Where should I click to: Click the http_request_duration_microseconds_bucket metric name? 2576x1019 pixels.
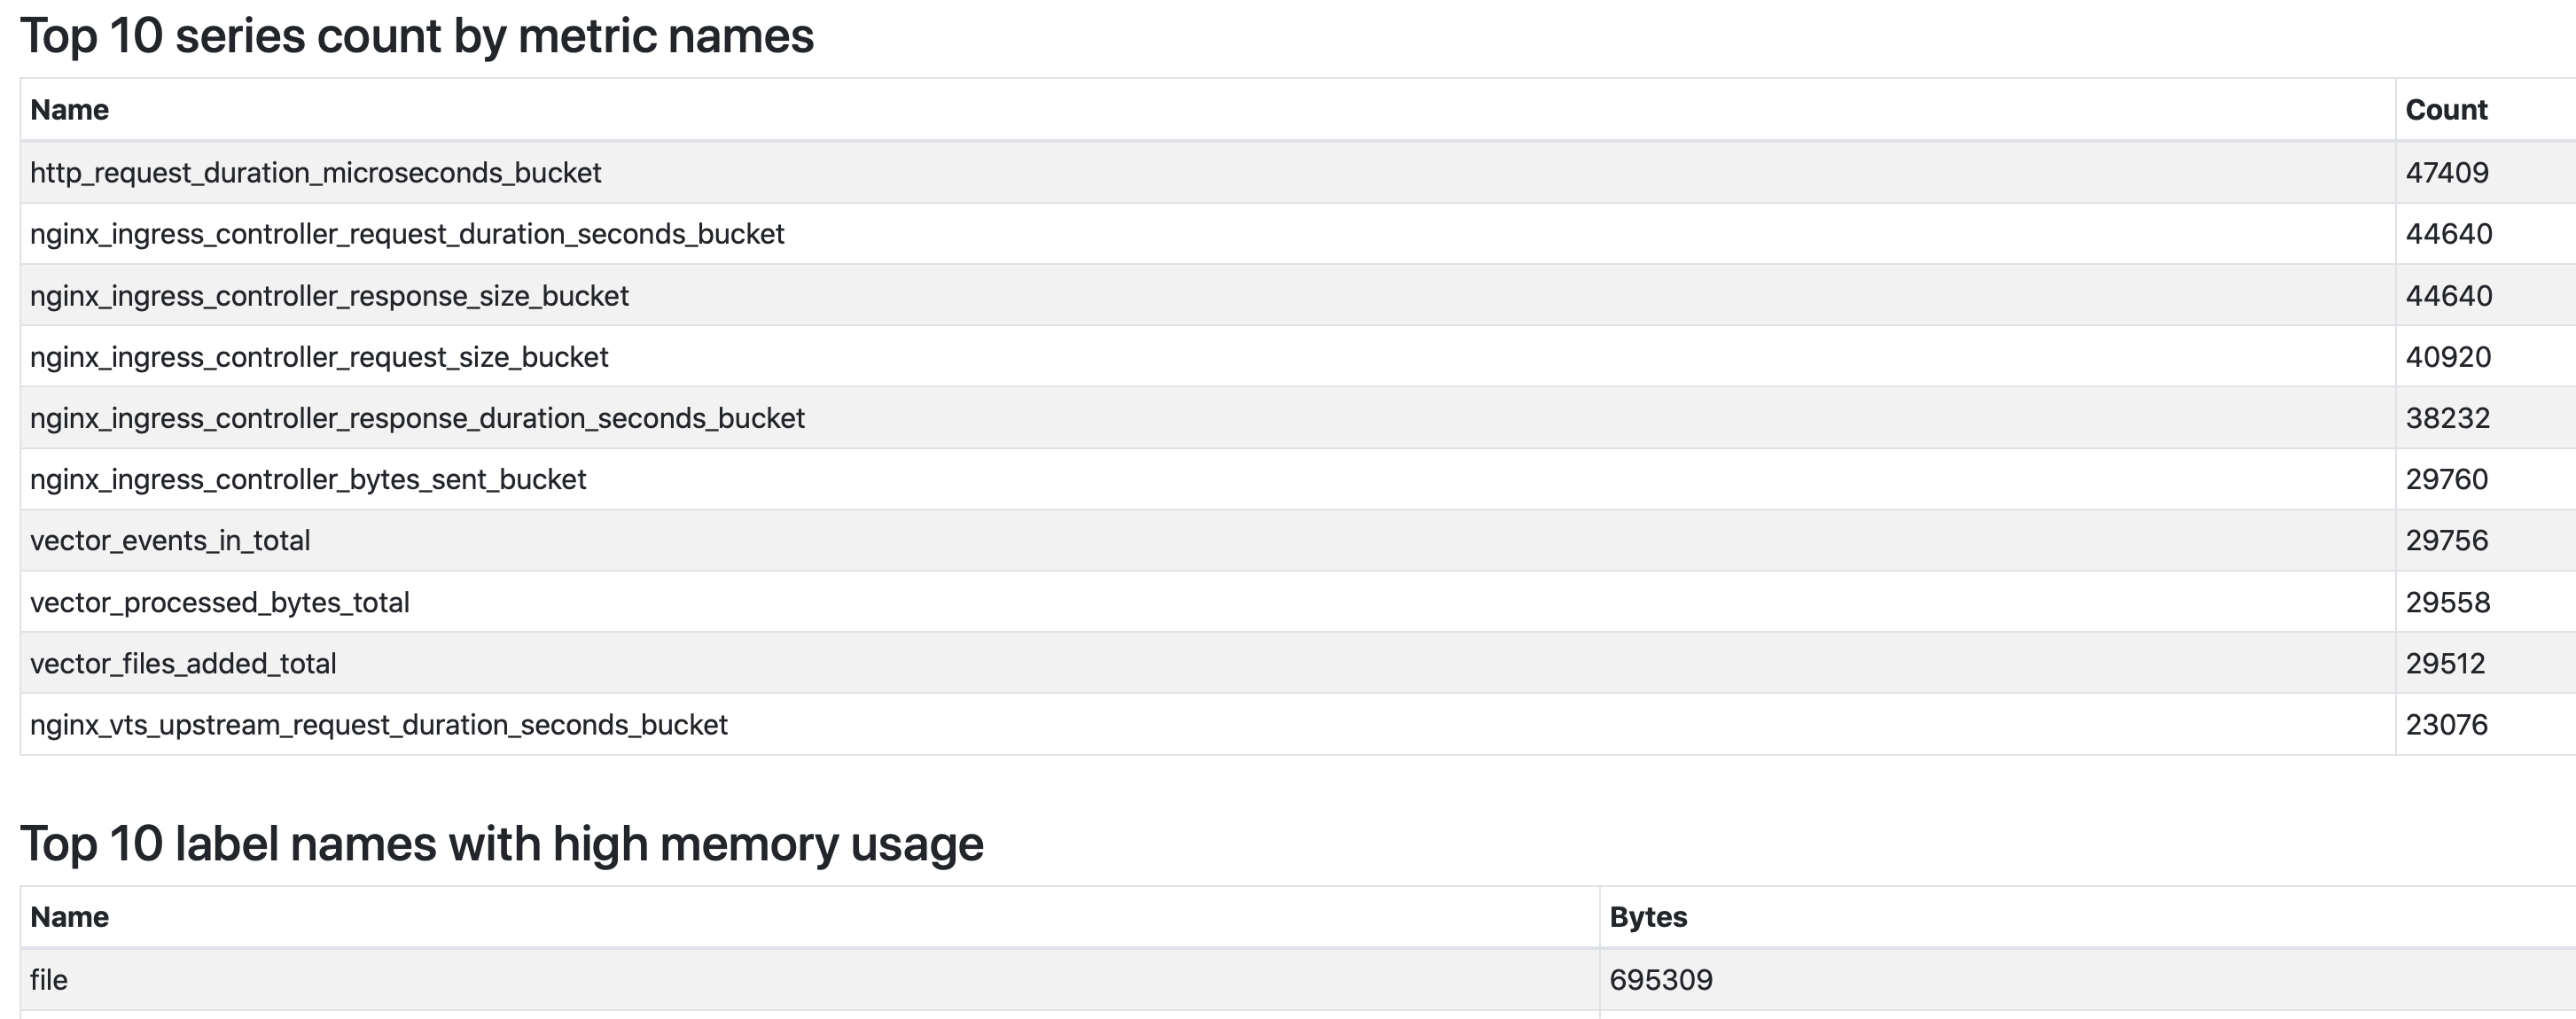pyautogui.click(x=315, y=173)
